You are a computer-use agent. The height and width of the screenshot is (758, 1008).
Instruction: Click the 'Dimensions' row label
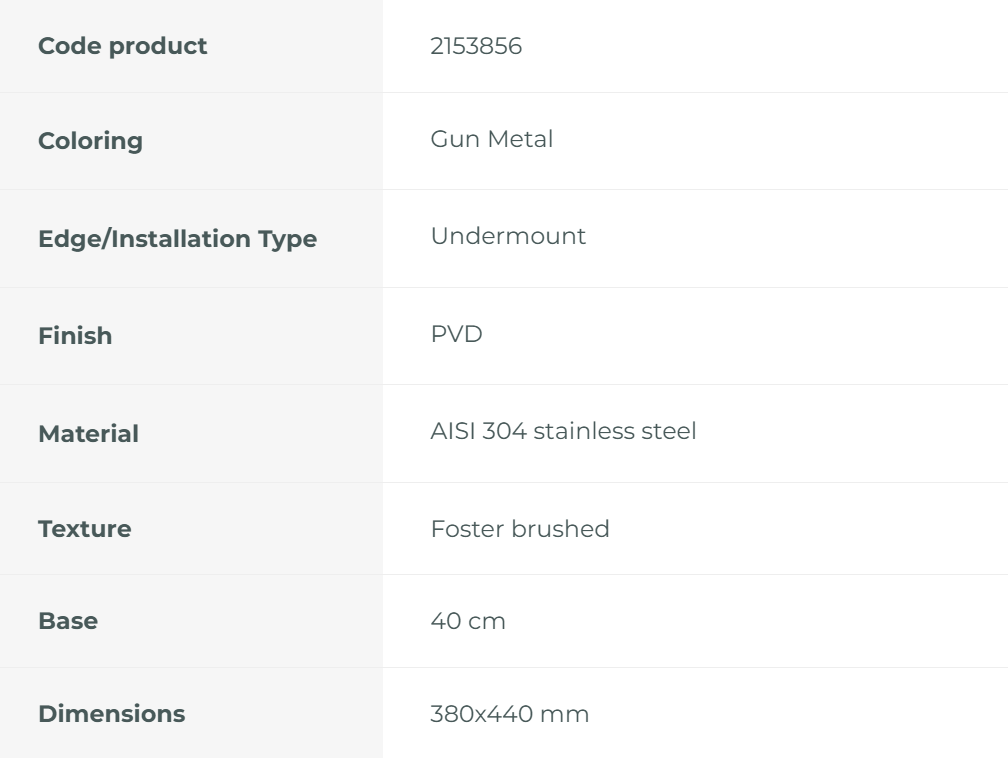click(111, 714)
